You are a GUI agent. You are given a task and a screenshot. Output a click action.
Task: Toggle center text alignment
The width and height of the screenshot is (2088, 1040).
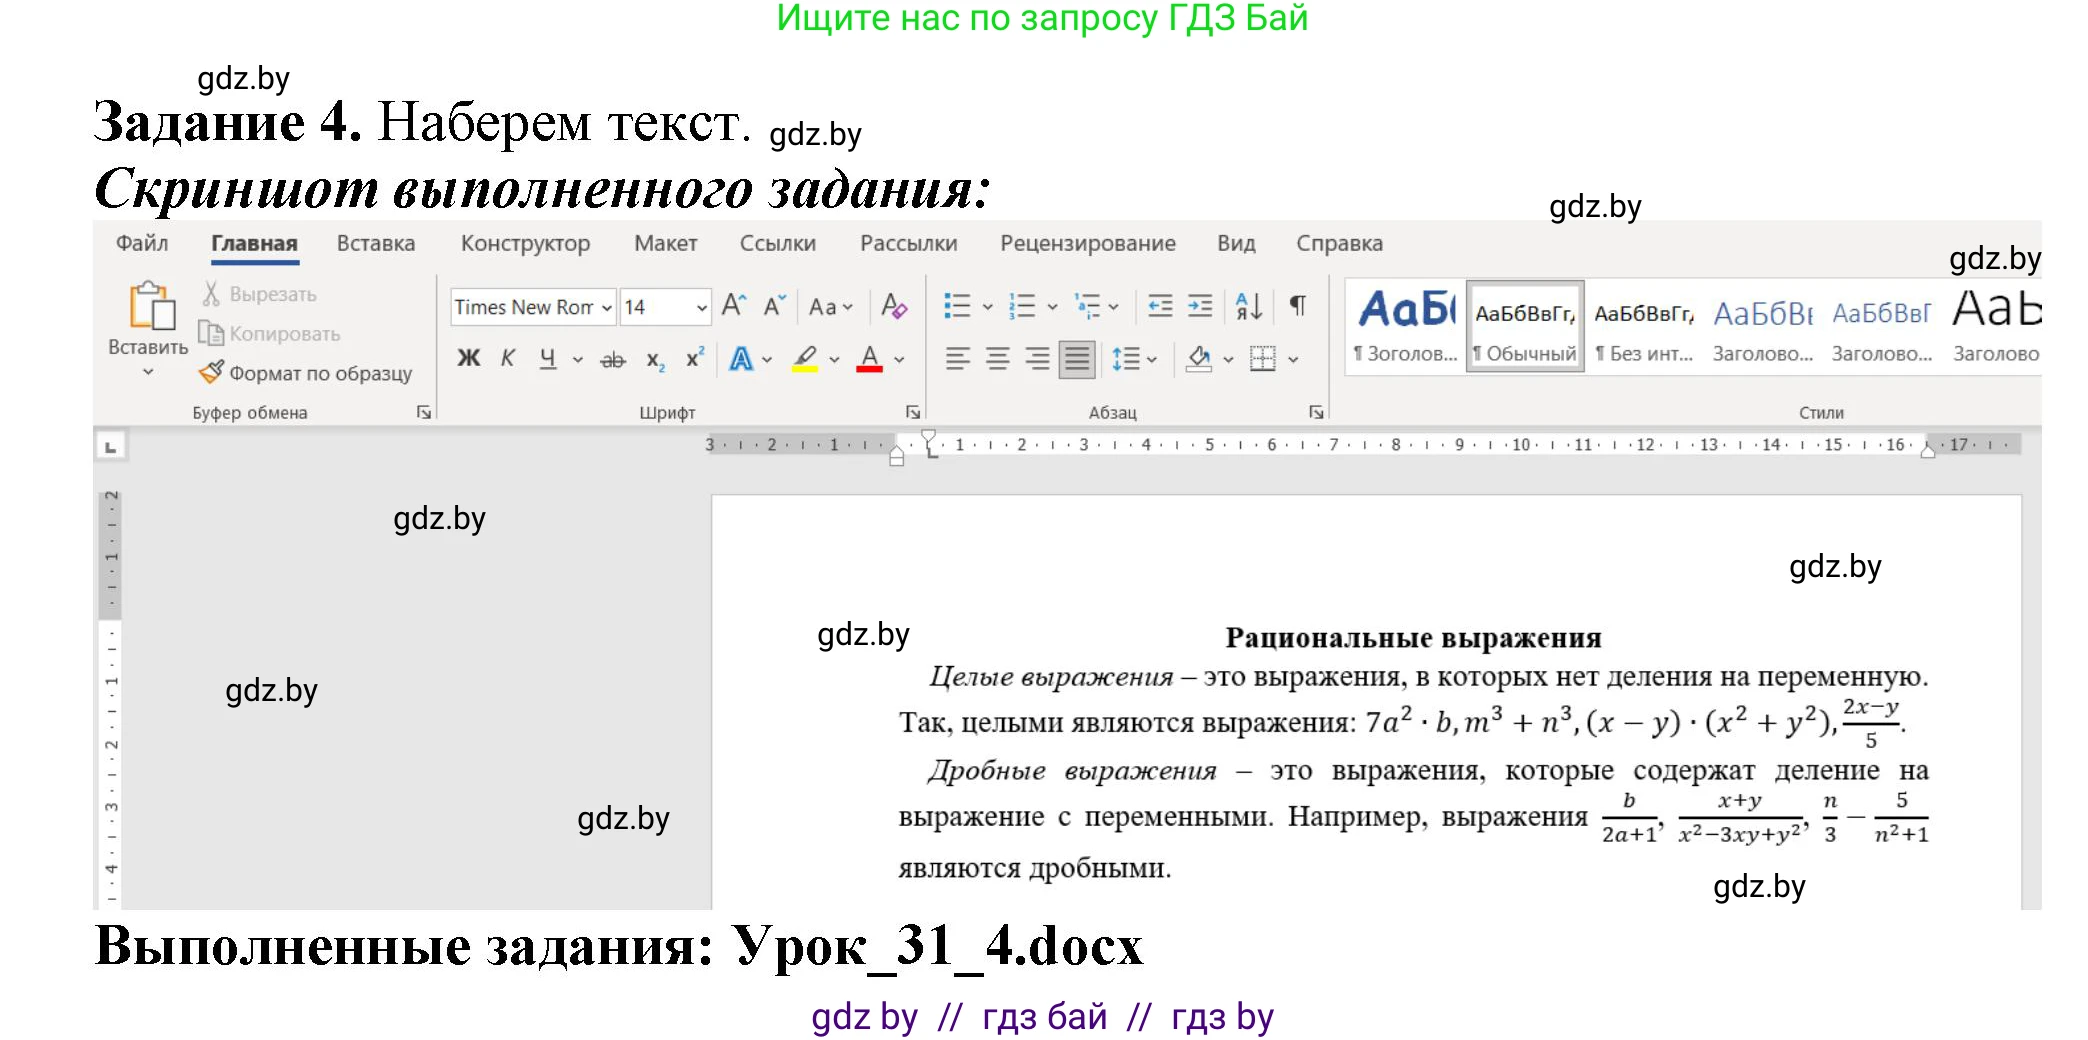[999, 358]
